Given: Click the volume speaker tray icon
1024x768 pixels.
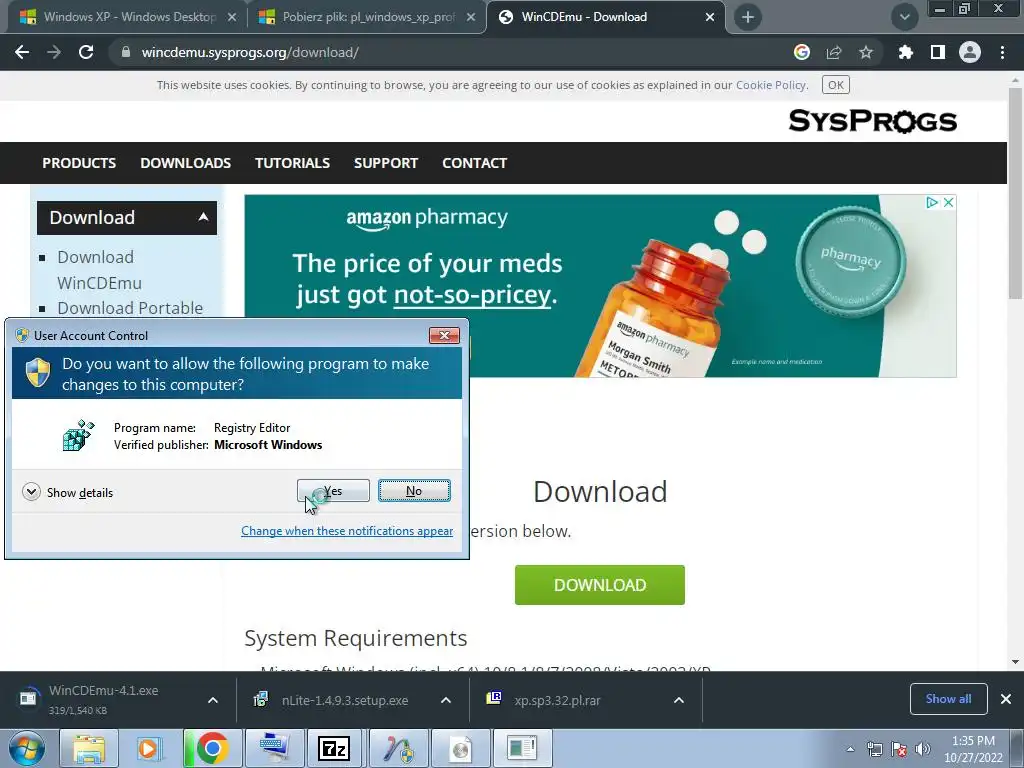Looking at the screenshot, I should [x=923, y=749].
